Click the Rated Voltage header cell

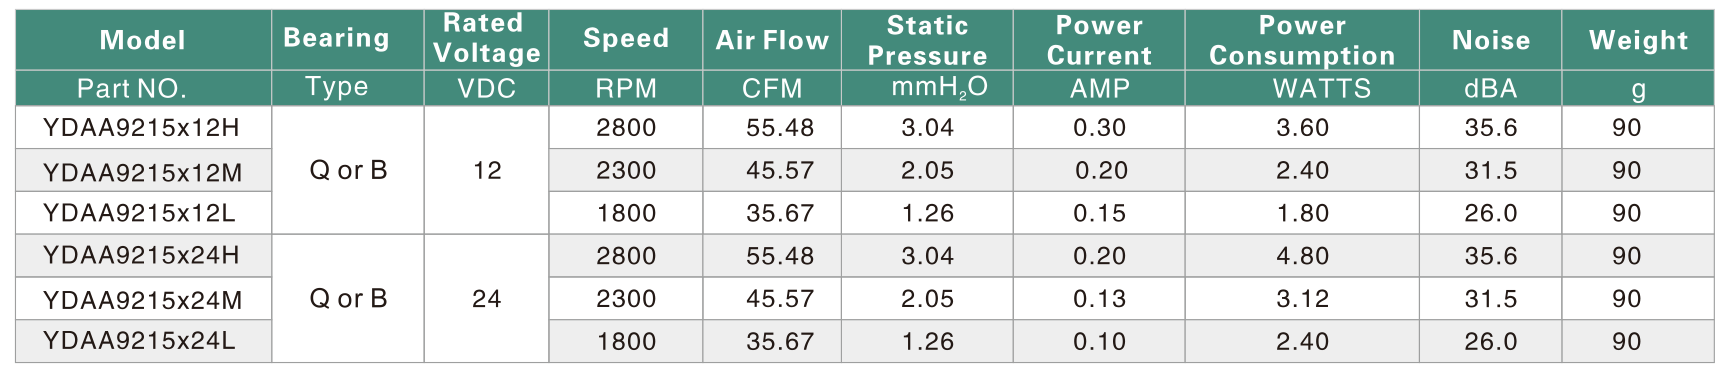coord(486,40)
